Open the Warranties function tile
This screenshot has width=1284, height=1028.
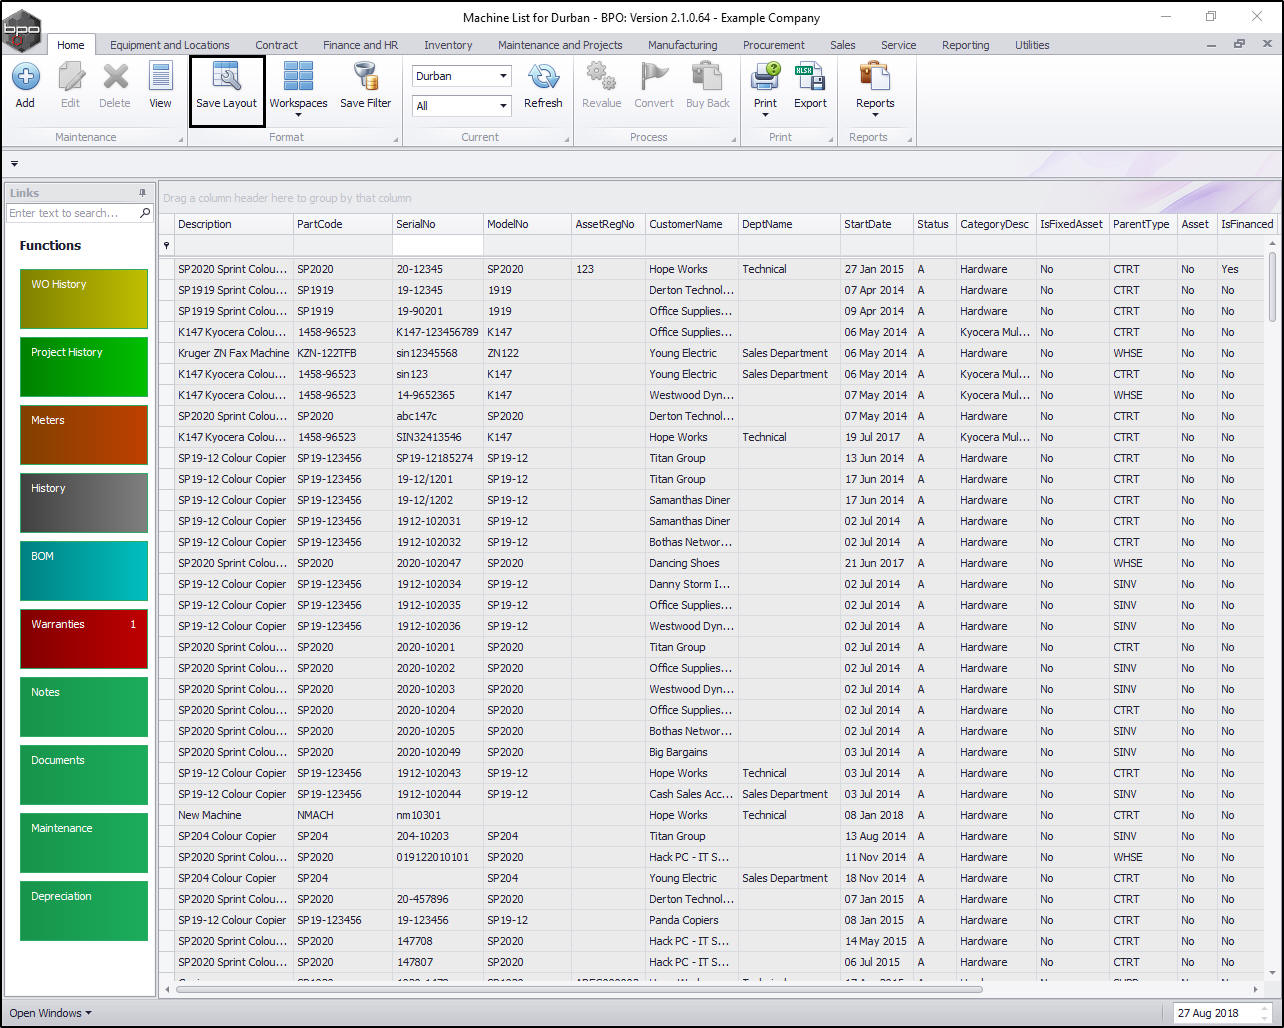[x=84, y=639]
